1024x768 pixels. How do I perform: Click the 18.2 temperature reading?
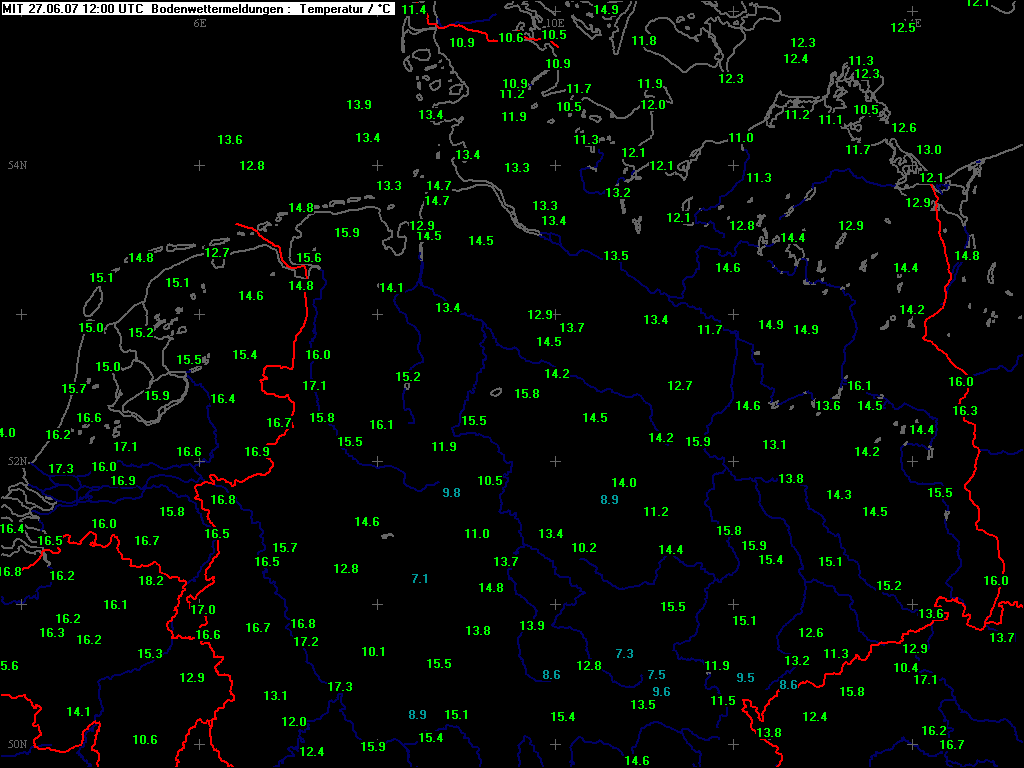(x=151, y=581)
